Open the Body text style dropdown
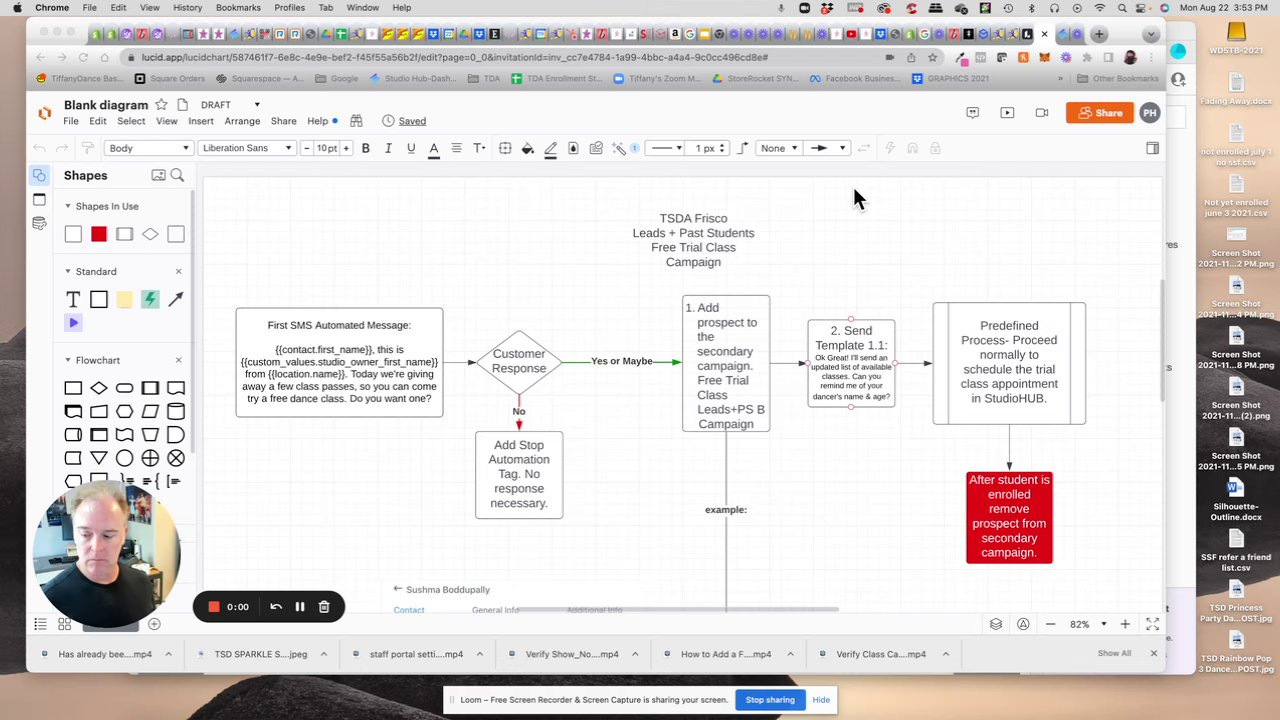Viewport: 1280px width, 720px height. (148, 148)
